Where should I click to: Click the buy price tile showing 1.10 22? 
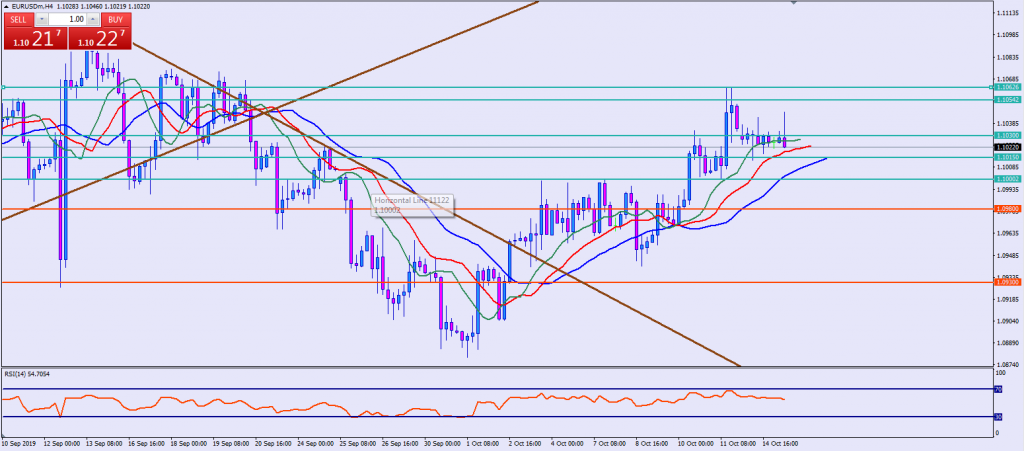98,38
